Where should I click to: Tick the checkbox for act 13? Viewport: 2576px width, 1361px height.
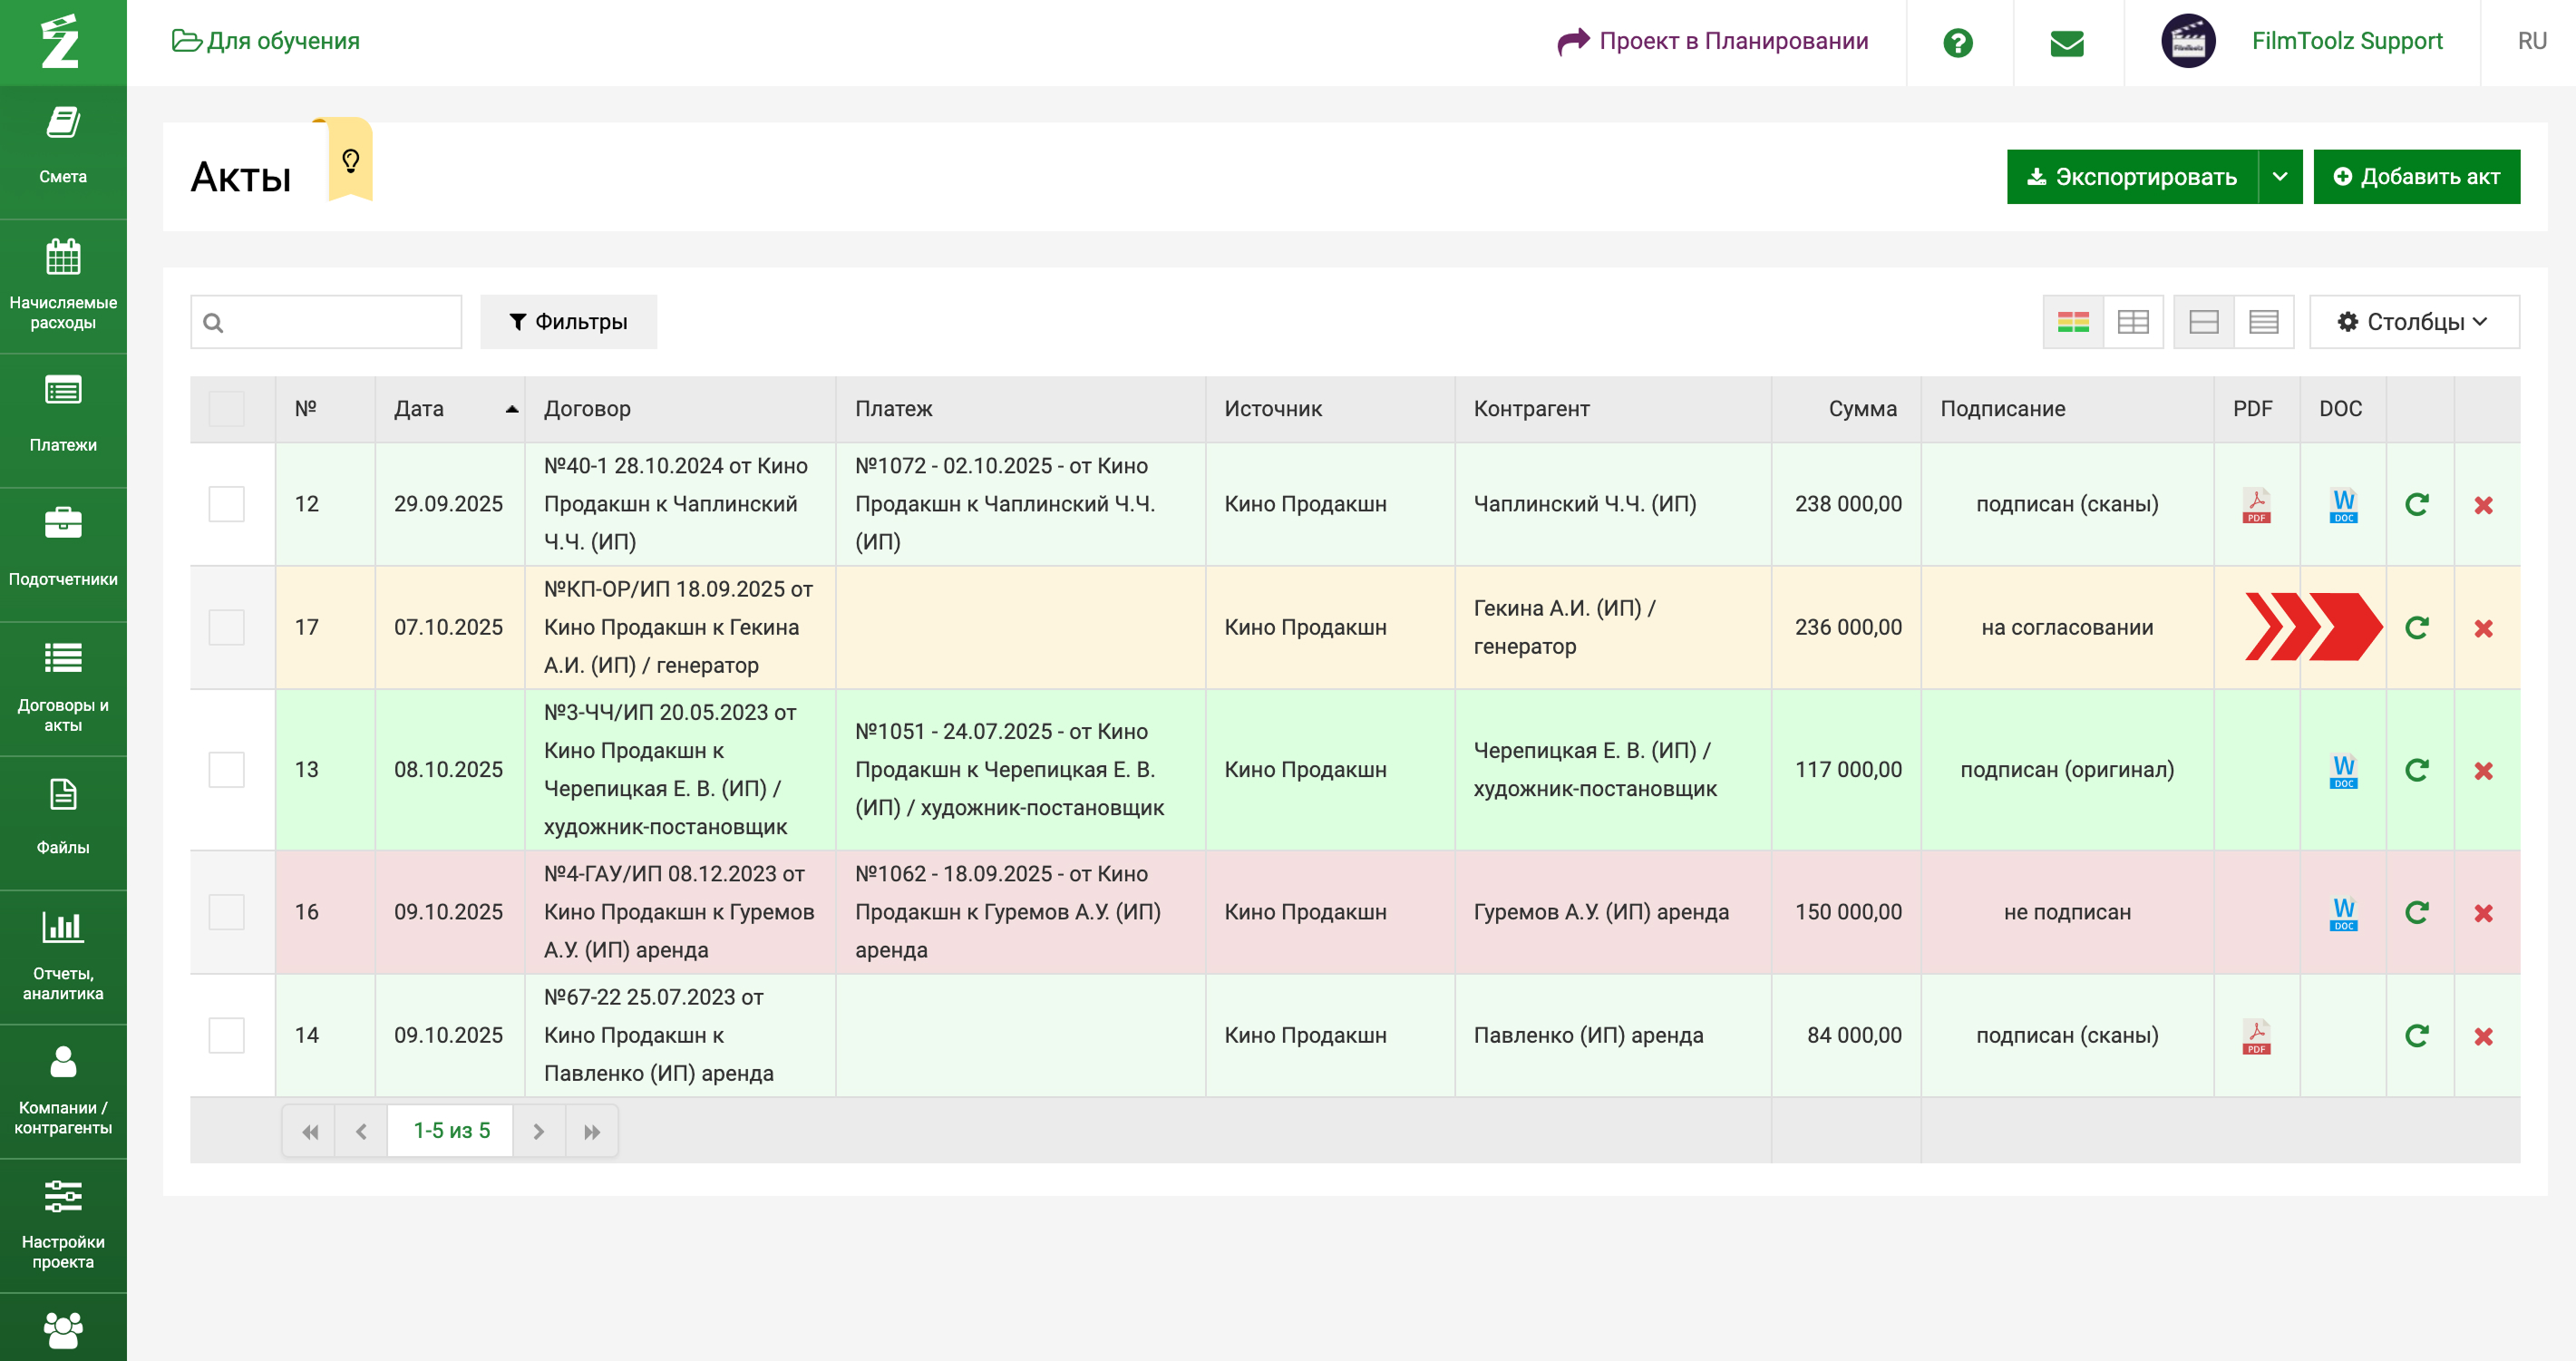point(226,770)
